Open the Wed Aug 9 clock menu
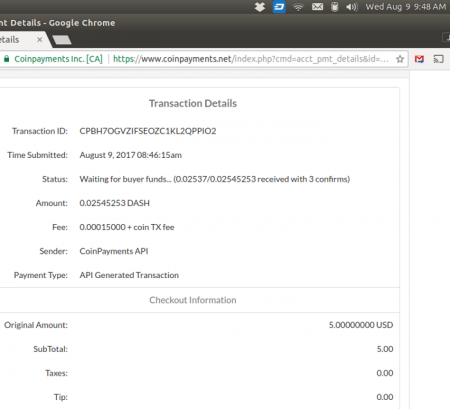Viewport: 450px width, 409px height. pos(406,7)
